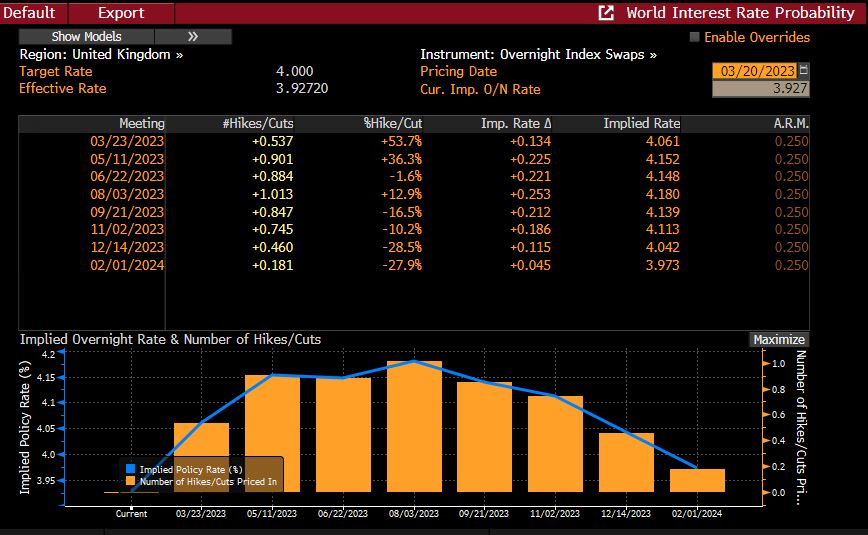Click the Show Models button
The image size is (868, 535).
tap(87, 36)
